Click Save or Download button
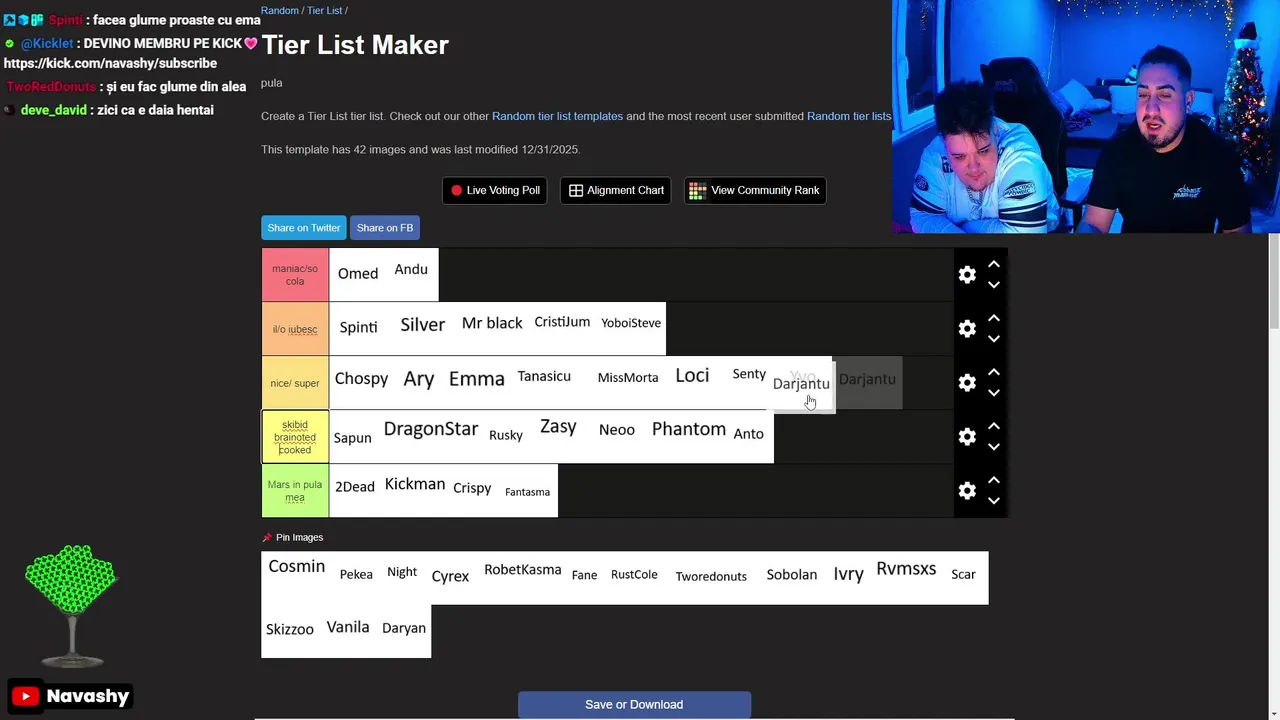 coord(634,705)
